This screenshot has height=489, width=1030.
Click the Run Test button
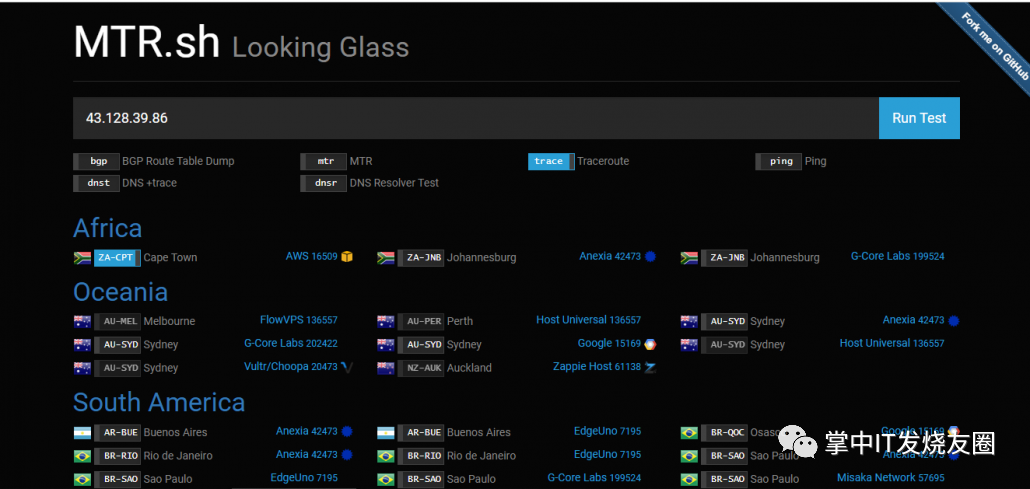click(918, 118)
